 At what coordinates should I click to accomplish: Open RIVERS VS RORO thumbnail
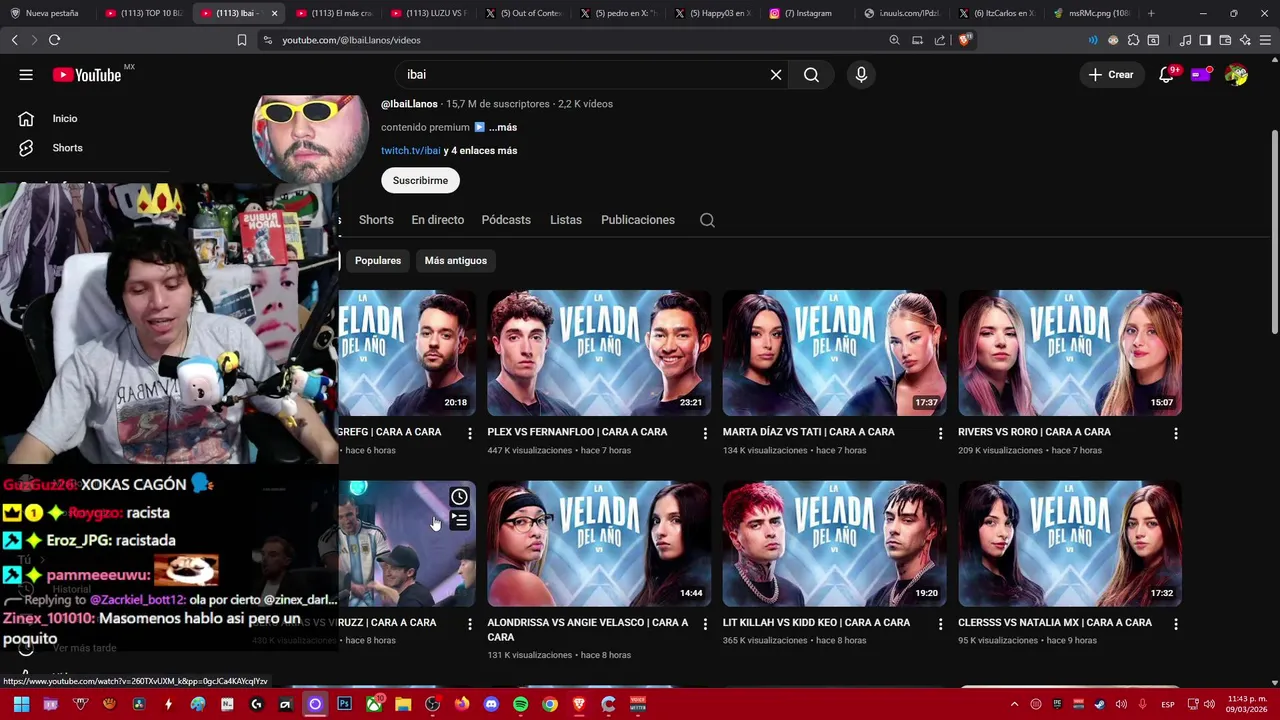1070,353
